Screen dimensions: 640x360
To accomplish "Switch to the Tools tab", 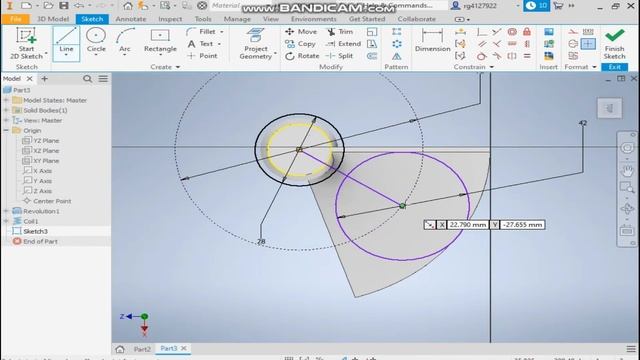I will click(x=203, y=19).
